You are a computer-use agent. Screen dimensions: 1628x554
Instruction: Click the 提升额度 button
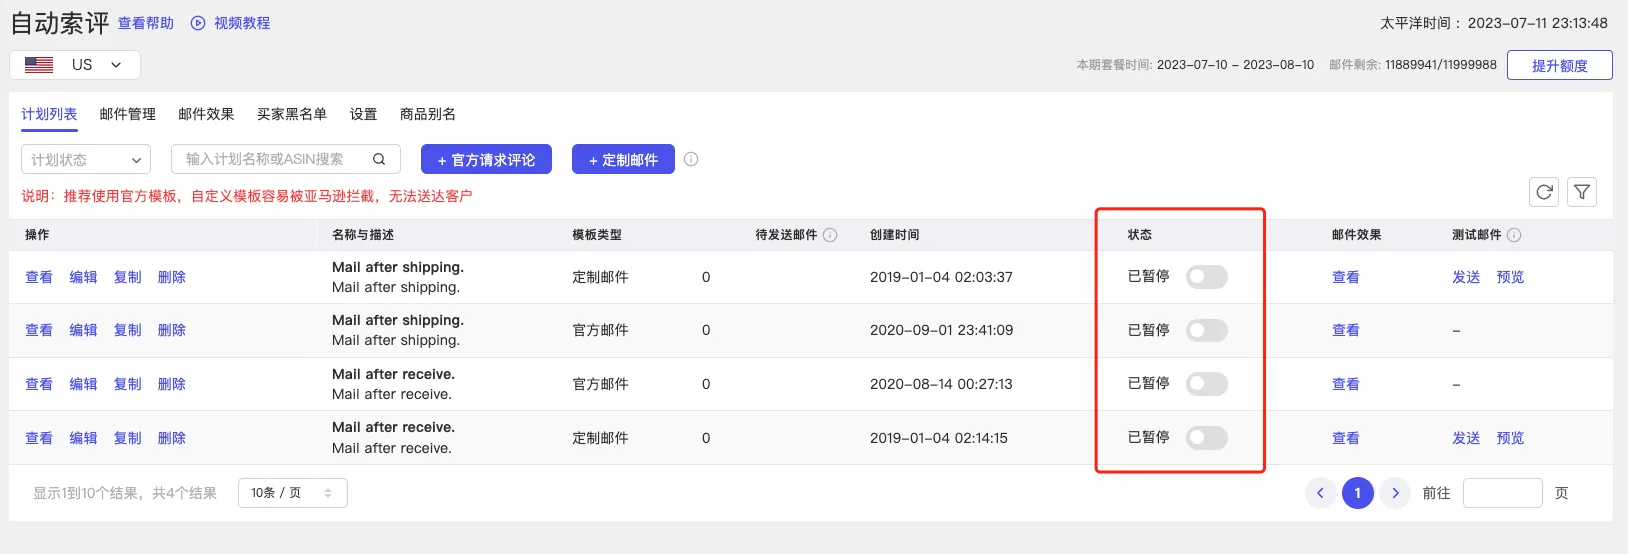pyautogui.click(x=1560, y=65)
